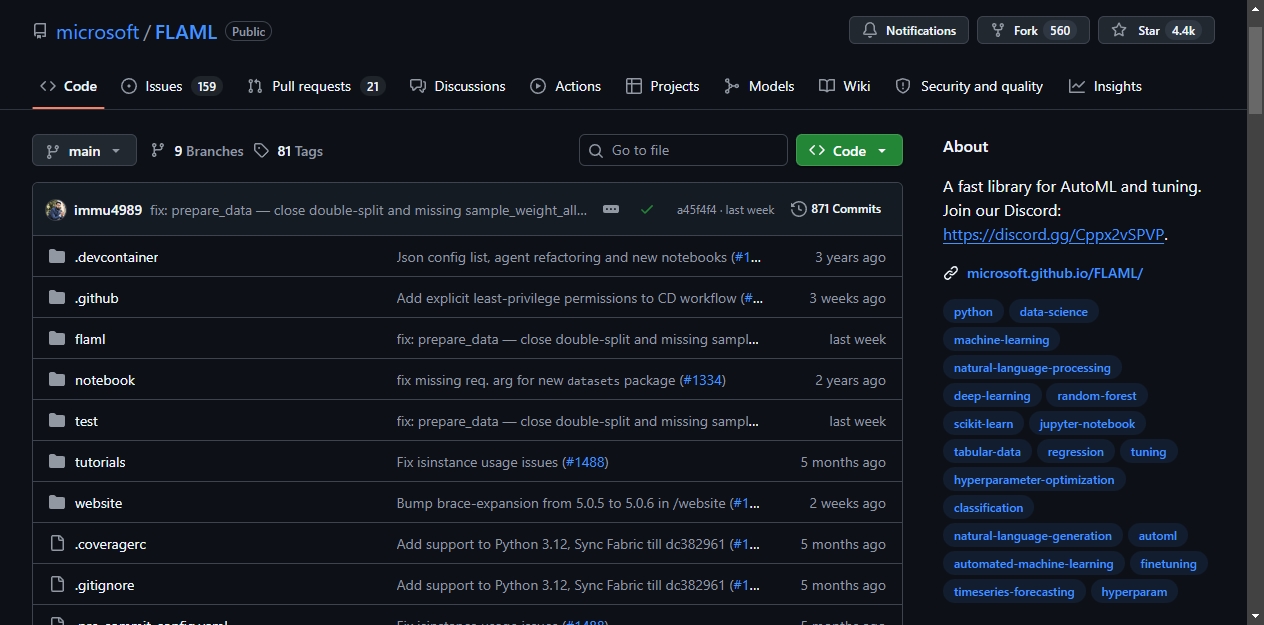Select the natural-language-processing topic tag
The image size is (1264, 625).
pos(1032,368)
